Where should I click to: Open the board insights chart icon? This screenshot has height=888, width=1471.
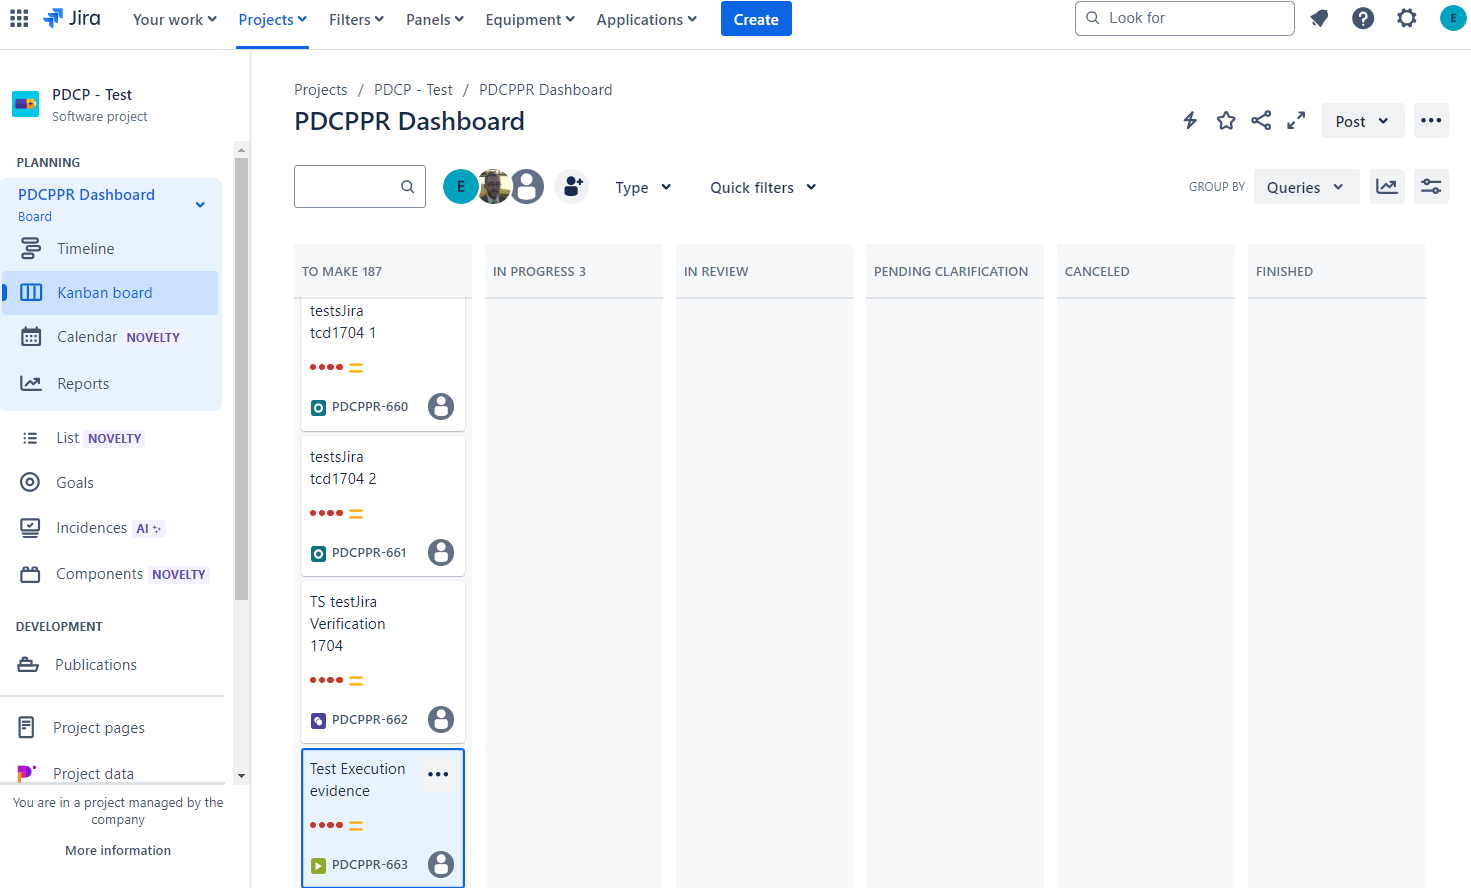[1387, 186]
